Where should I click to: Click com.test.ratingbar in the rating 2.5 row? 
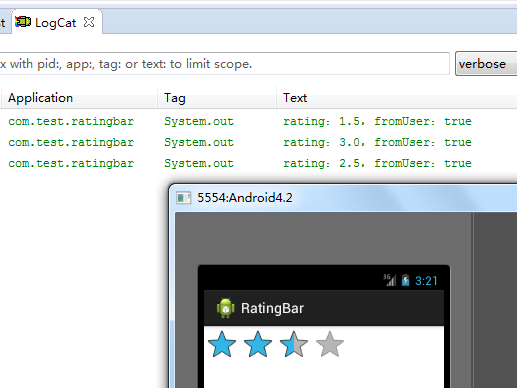(71, 163)
